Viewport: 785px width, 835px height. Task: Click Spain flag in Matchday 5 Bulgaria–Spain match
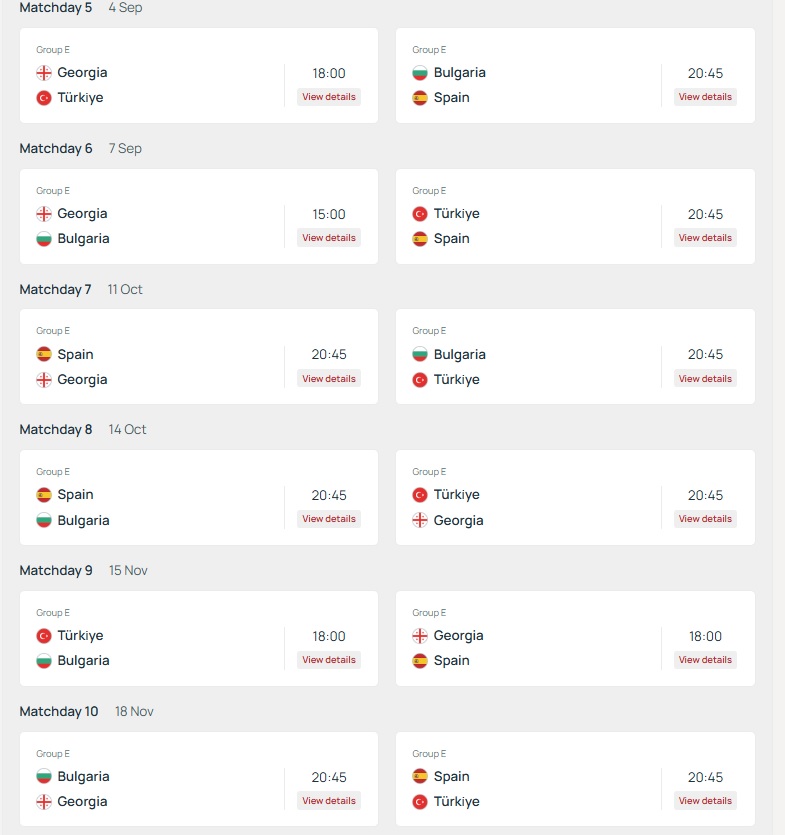coord(420,98)
